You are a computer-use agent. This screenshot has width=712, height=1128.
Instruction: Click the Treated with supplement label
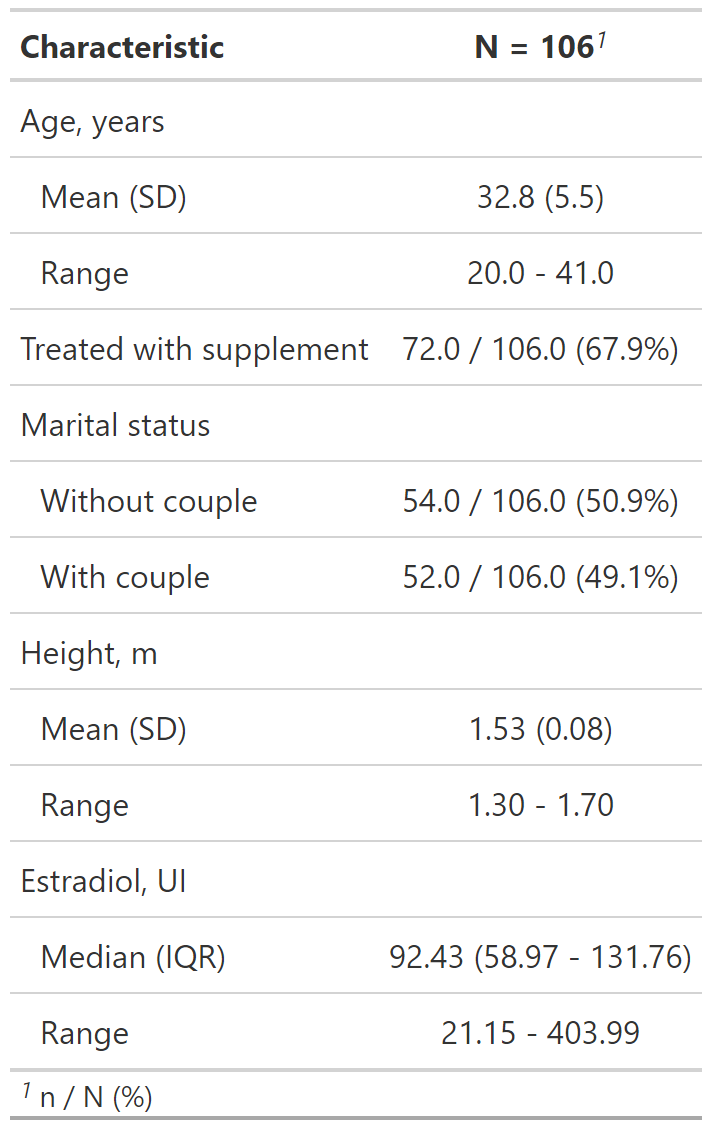194,349
